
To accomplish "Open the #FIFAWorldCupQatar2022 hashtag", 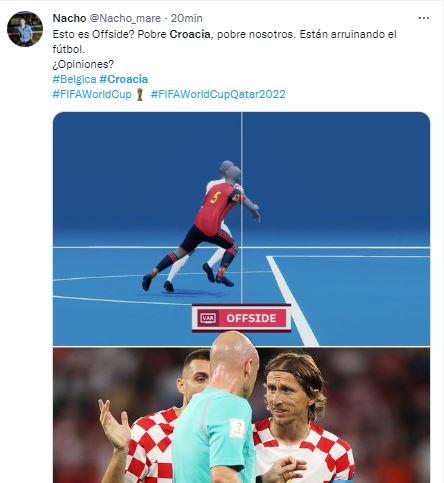I will 218,94.
